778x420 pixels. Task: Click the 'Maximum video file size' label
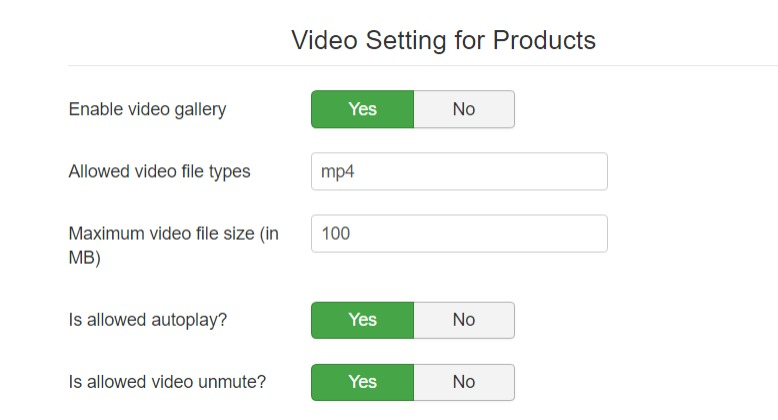[160, 234]
